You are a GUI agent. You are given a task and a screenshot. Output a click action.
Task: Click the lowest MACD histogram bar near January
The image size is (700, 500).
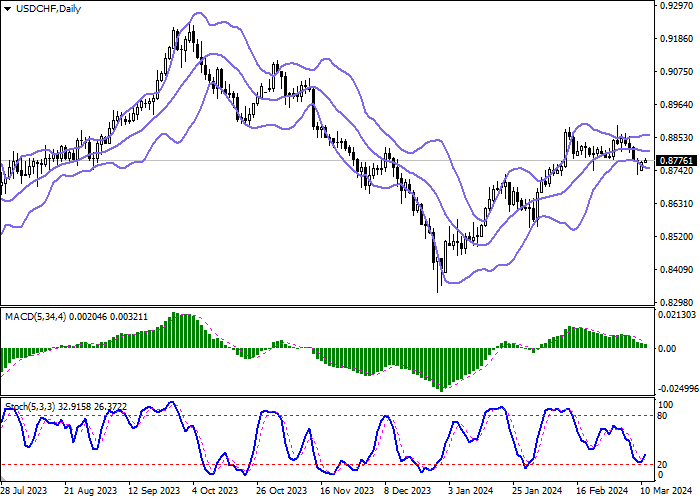coord(442,370)
